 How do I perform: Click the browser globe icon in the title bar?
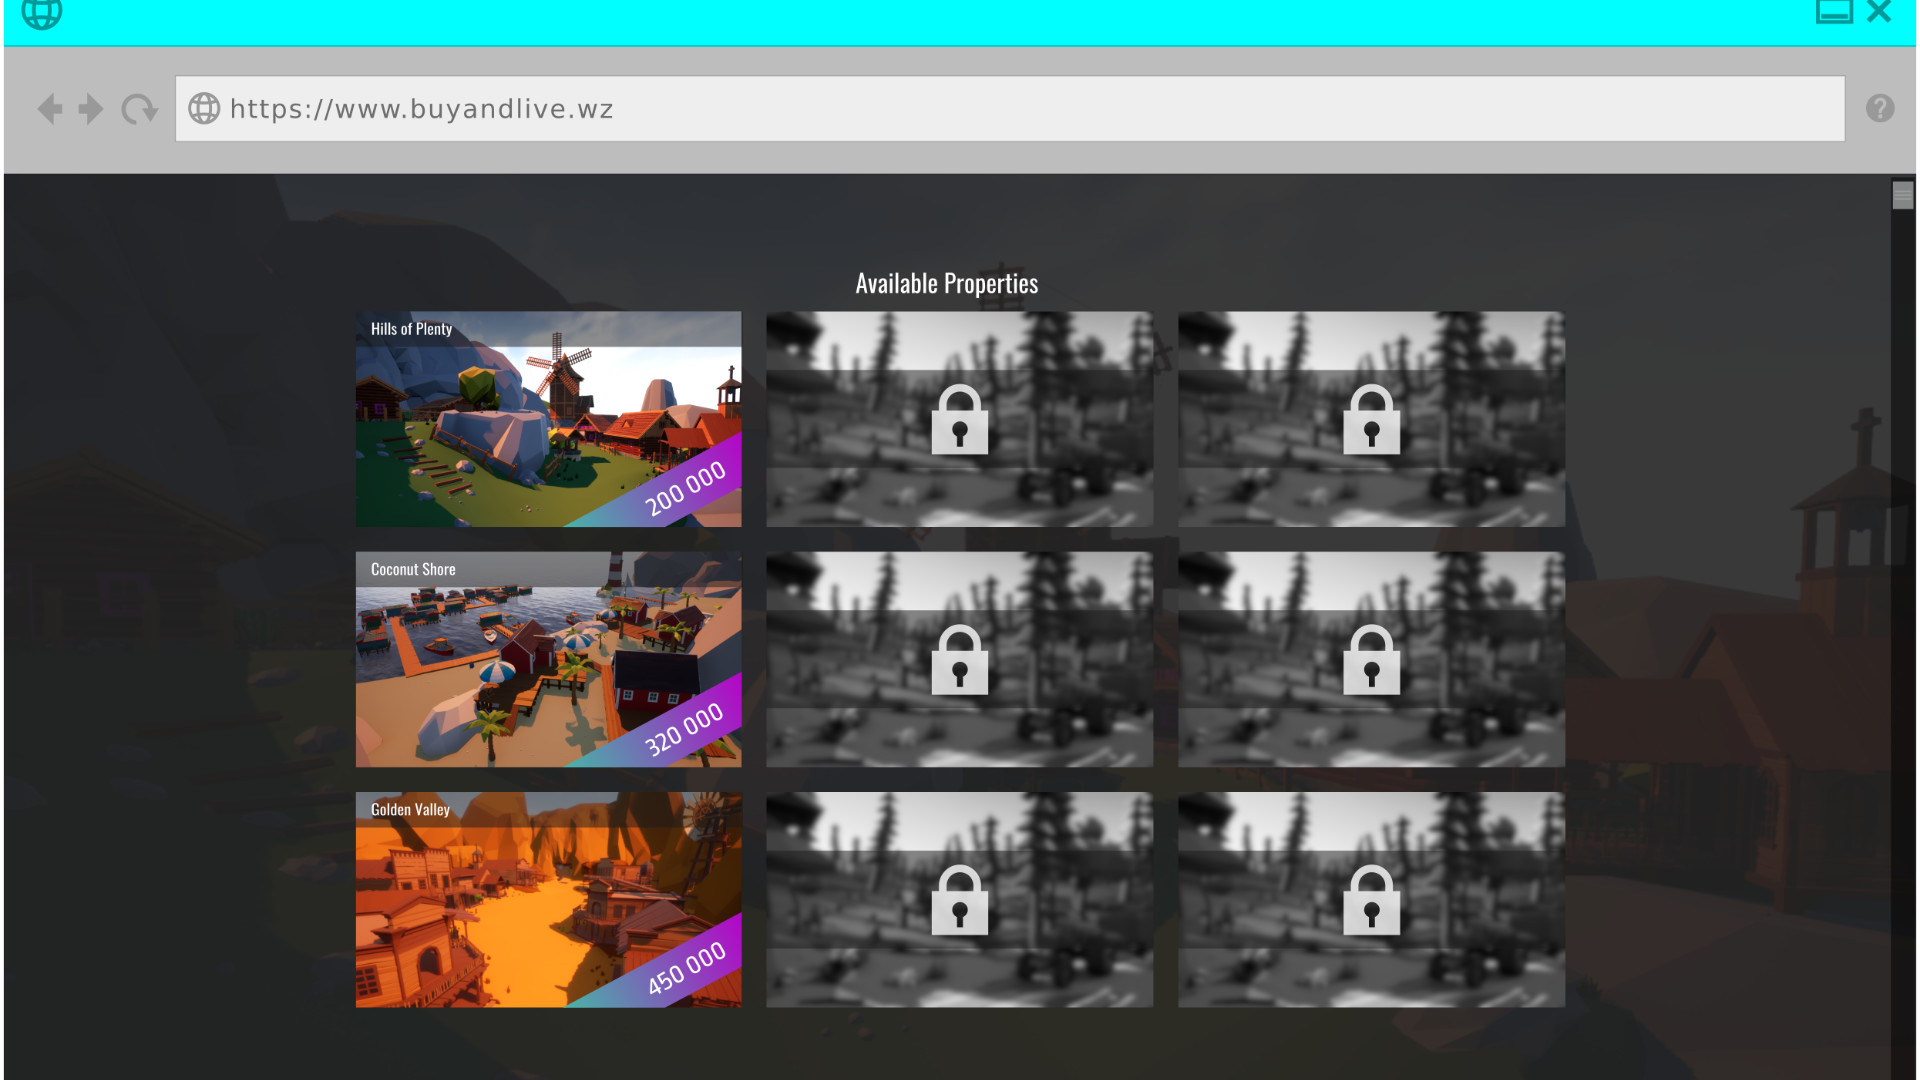[42, 14]
